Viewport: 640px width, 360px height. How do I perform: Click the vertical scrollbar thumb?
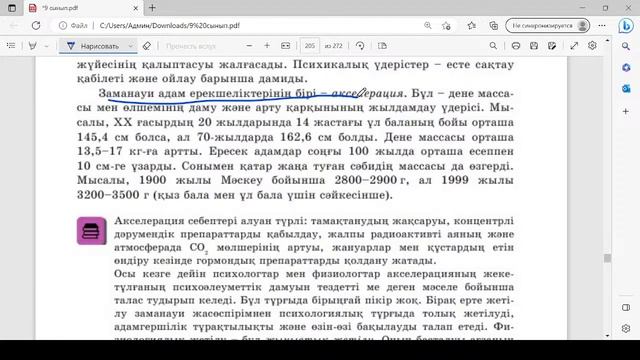pyautogui.click(x=607, y=258)
